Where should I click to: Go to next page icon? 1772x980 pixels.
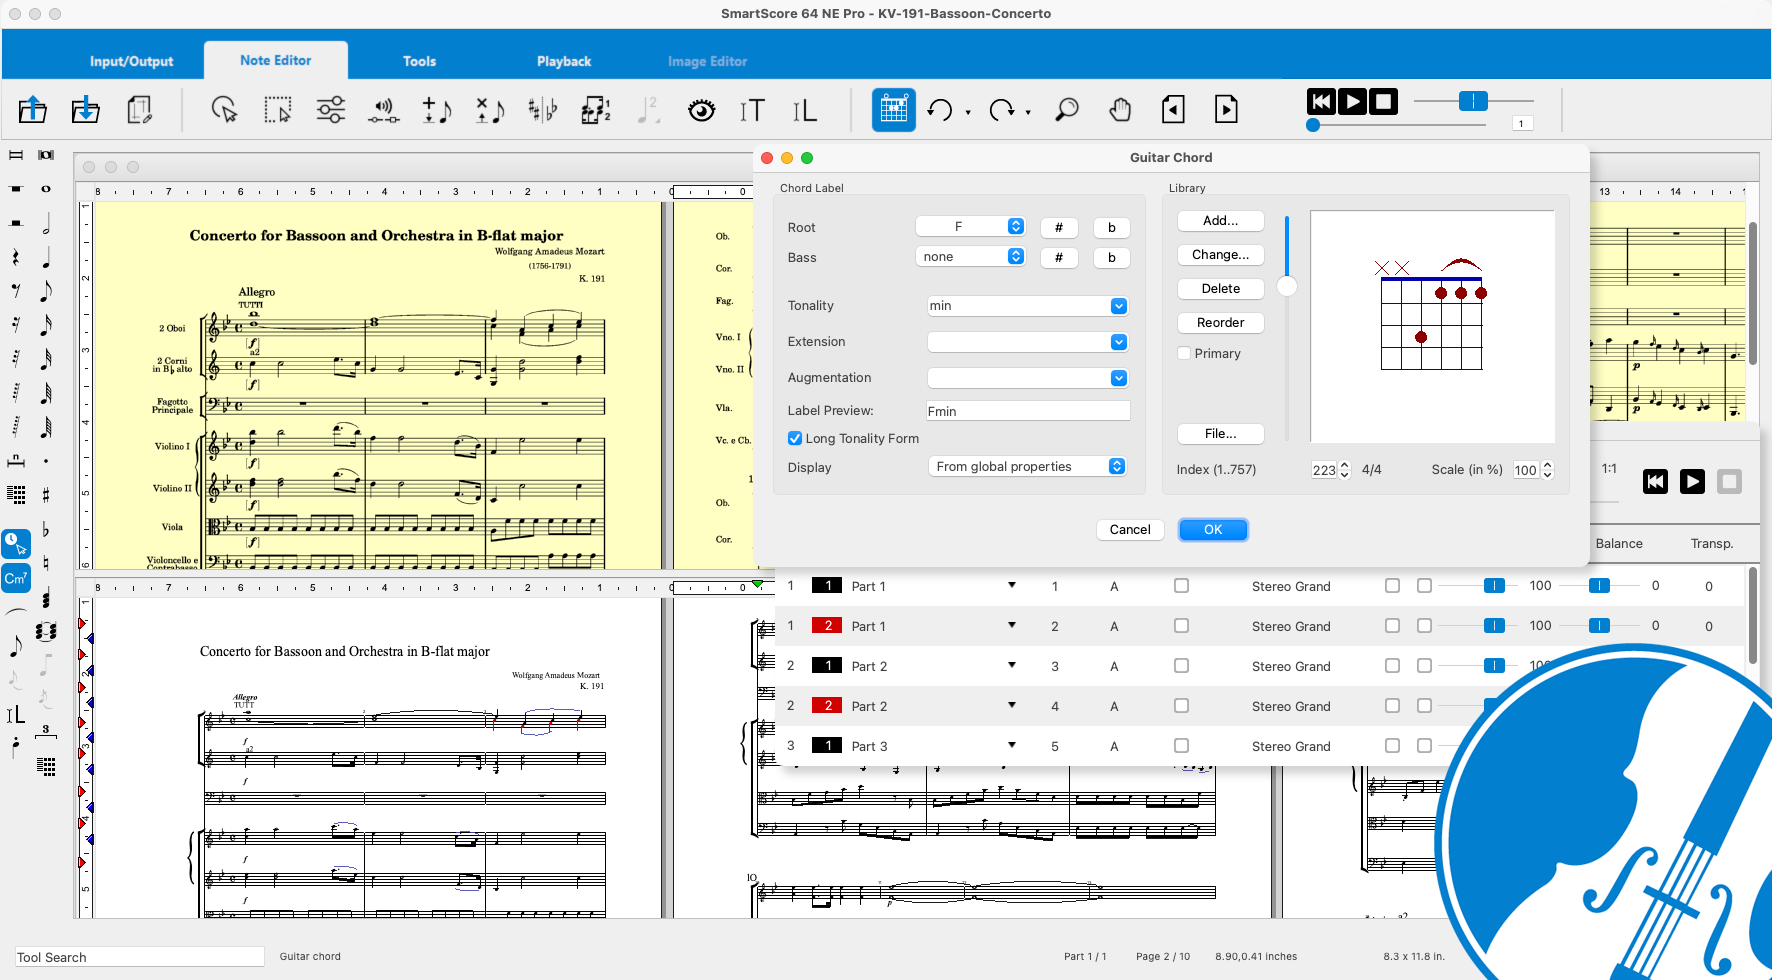coord(1226,109)
